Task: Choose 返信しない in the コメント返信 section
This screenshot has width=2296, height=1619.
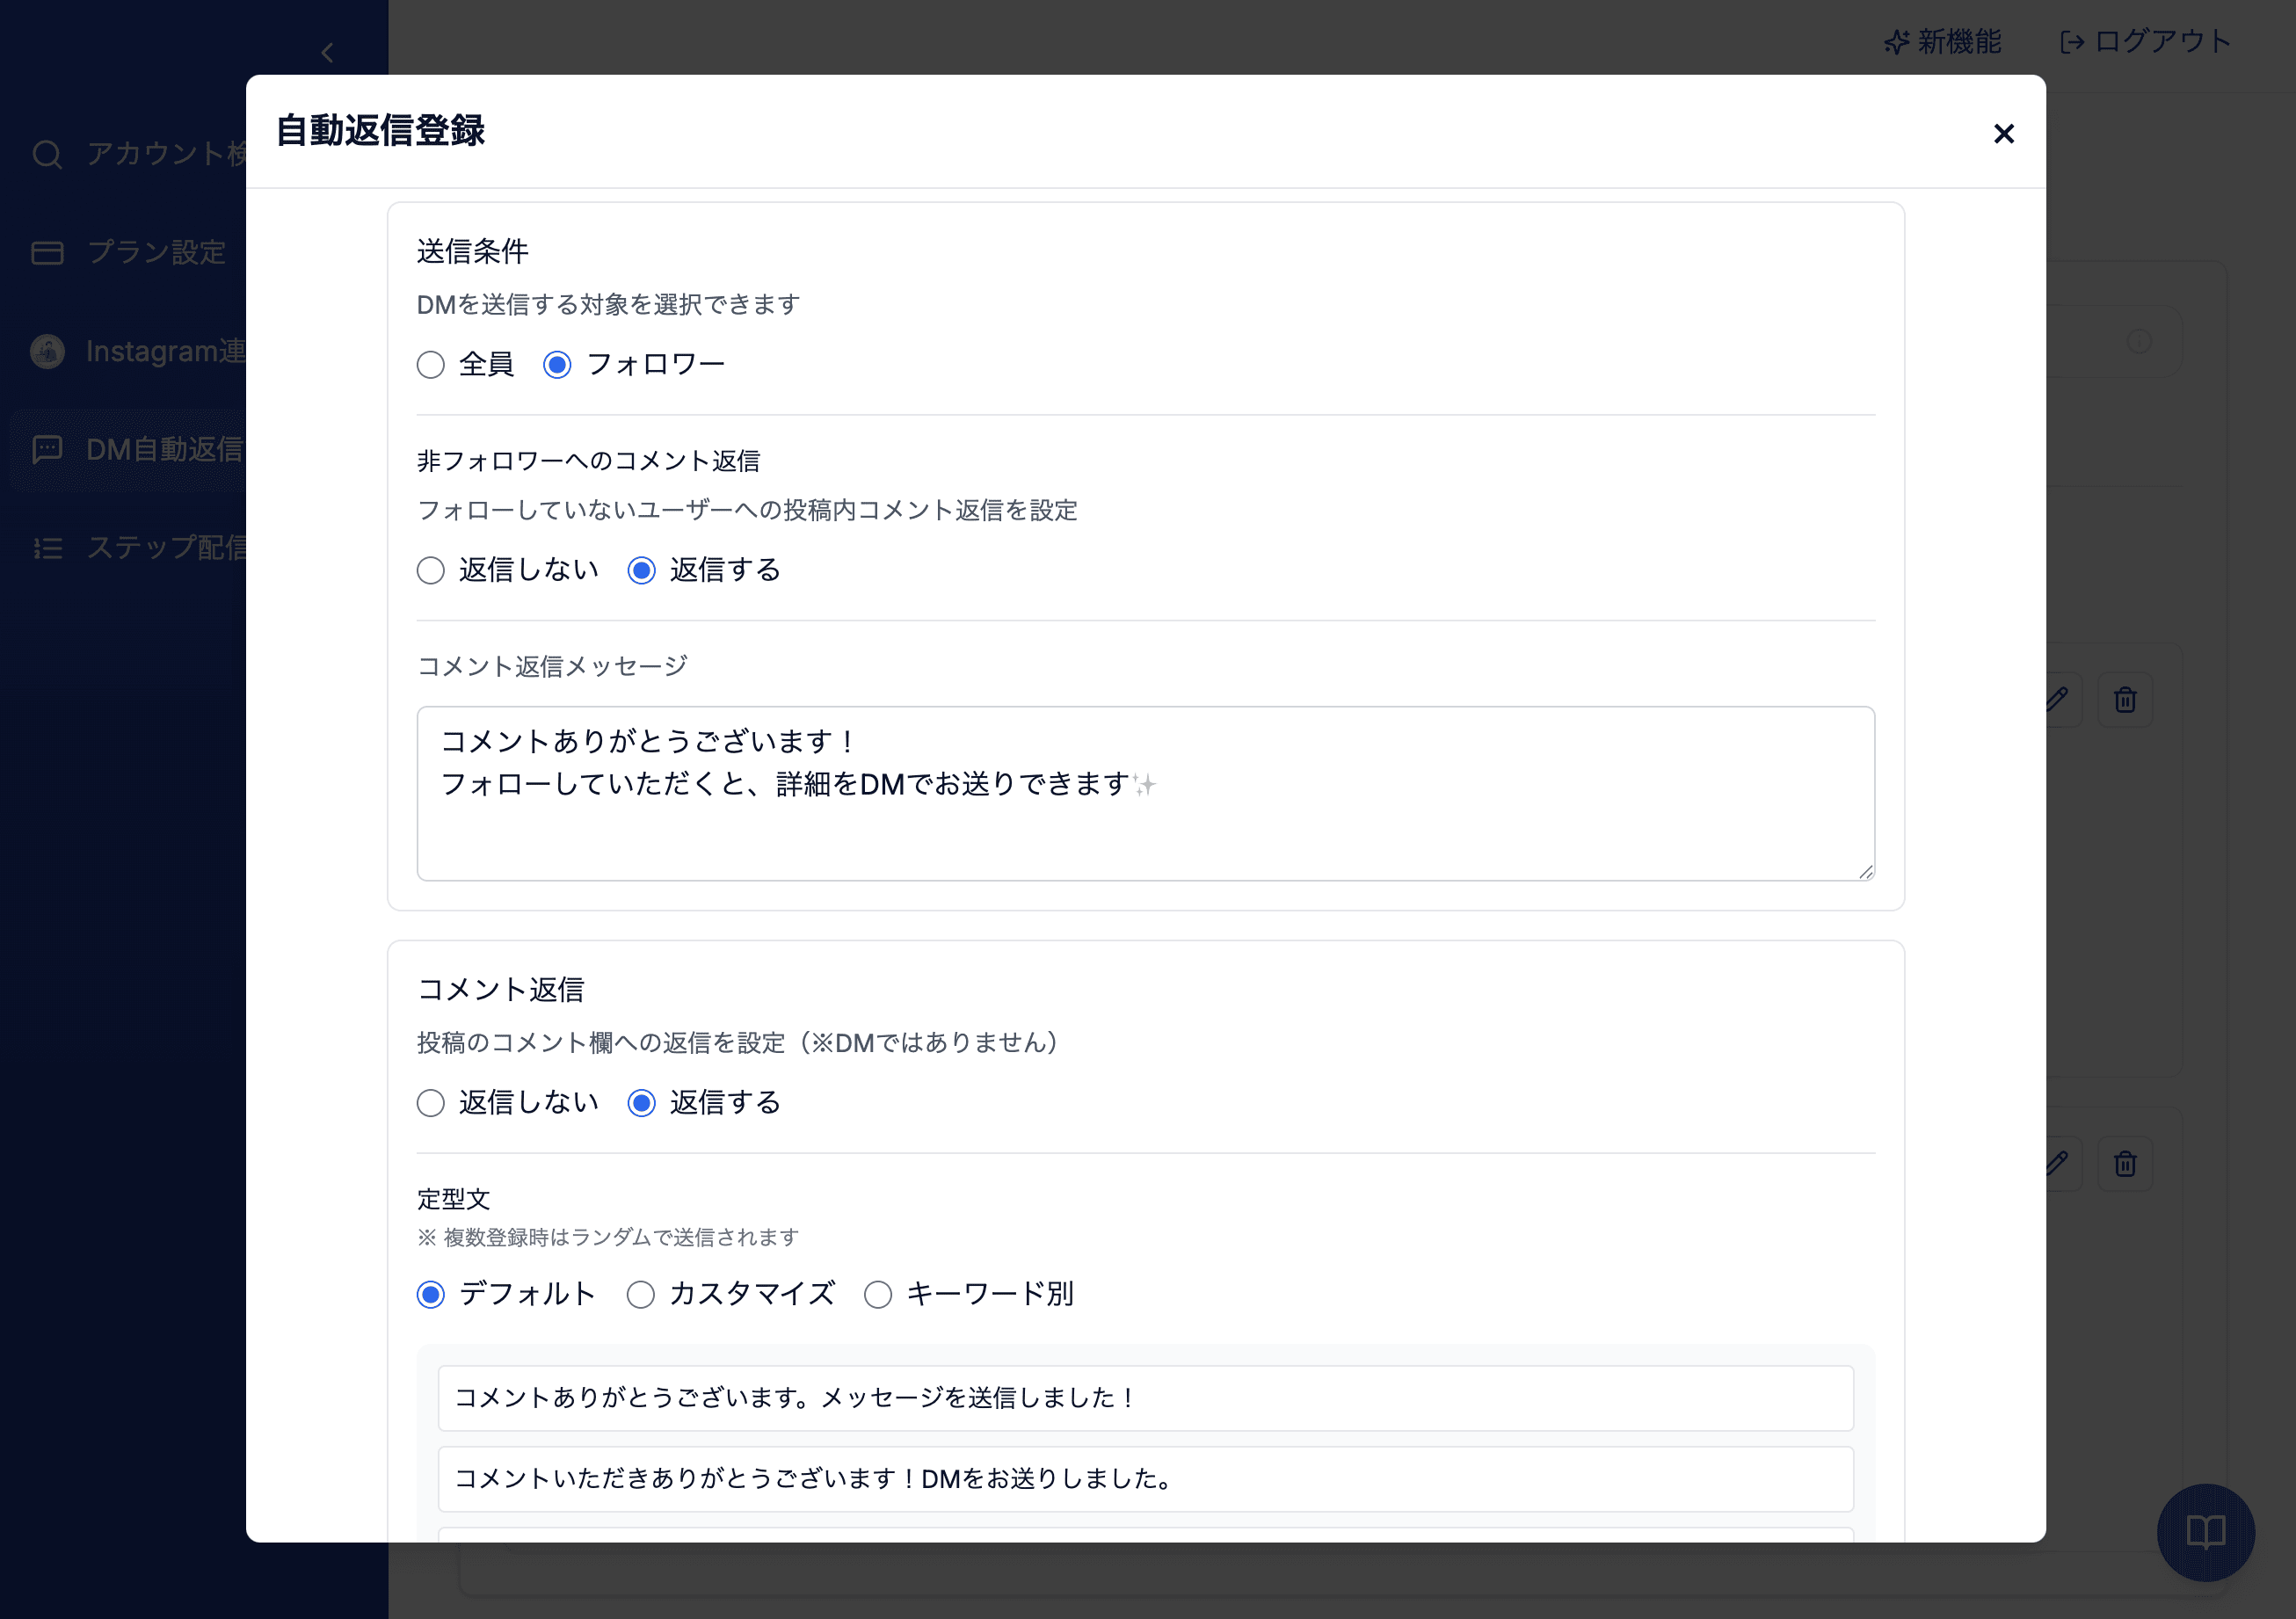Action: [x=431, y=1103]
